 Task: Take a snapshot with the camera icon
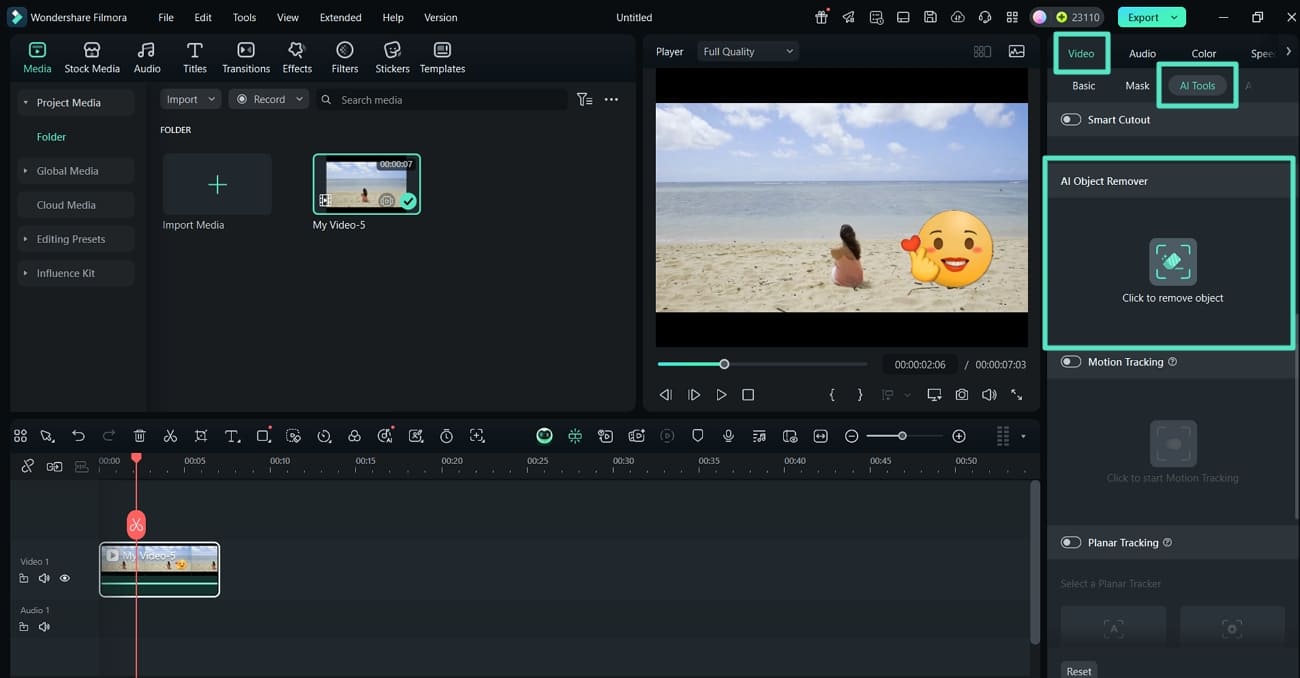click(x=962, y=395)
